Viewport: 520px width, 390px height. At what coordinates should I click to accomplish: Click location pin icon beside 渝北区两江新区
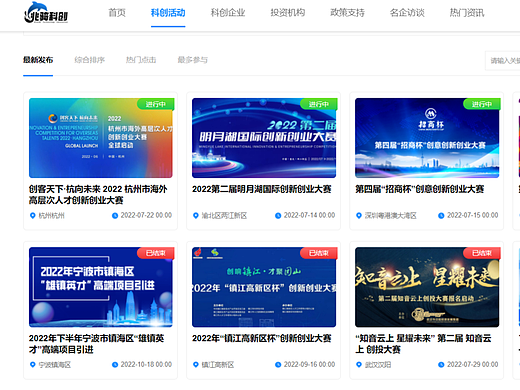(196, 216)
